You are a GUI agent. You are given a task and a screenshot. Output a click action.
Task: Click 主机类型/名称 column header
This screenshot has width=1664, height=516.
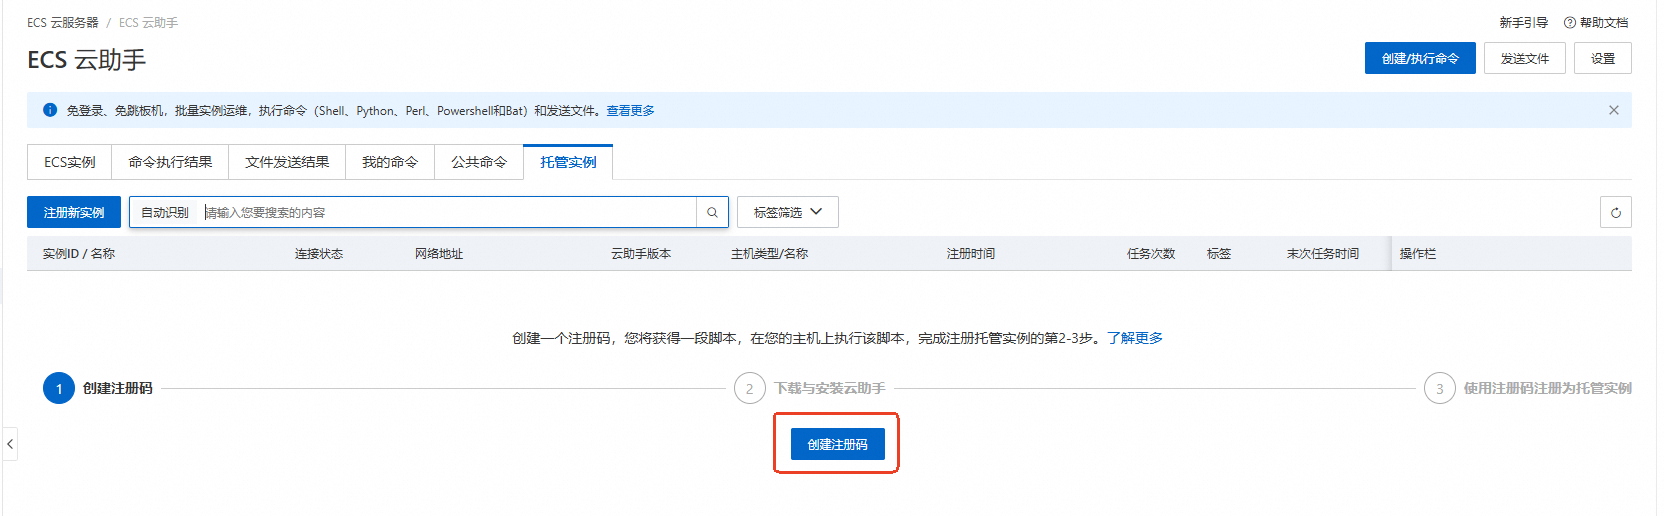[769, 254]
